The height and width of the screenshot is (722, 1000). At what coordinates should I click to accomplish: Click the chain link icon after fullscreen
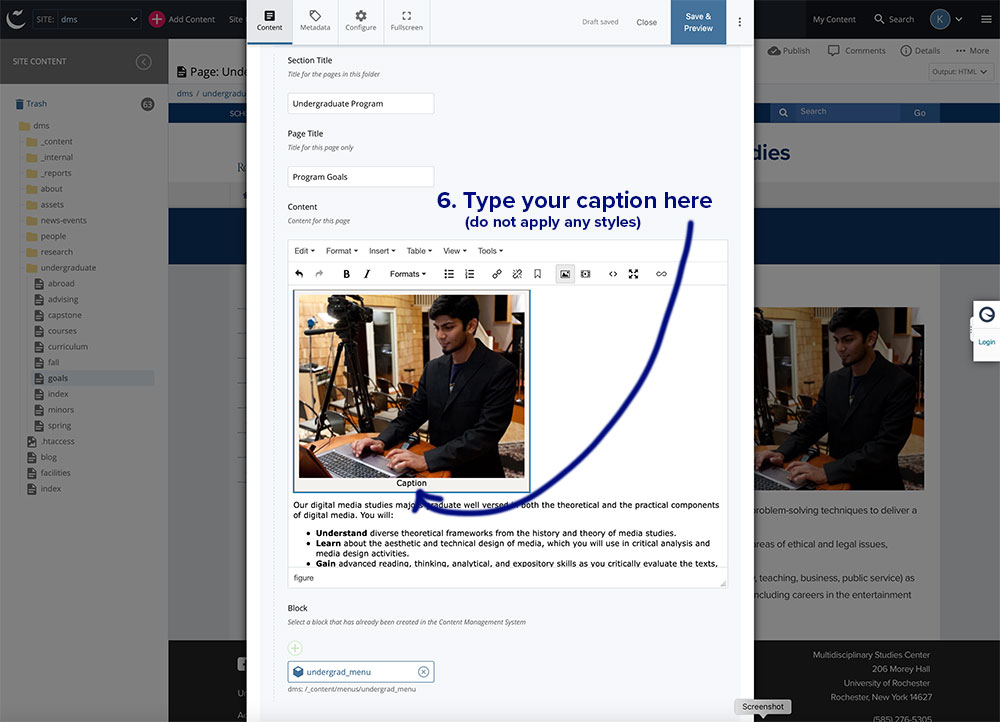coord(661,274)
